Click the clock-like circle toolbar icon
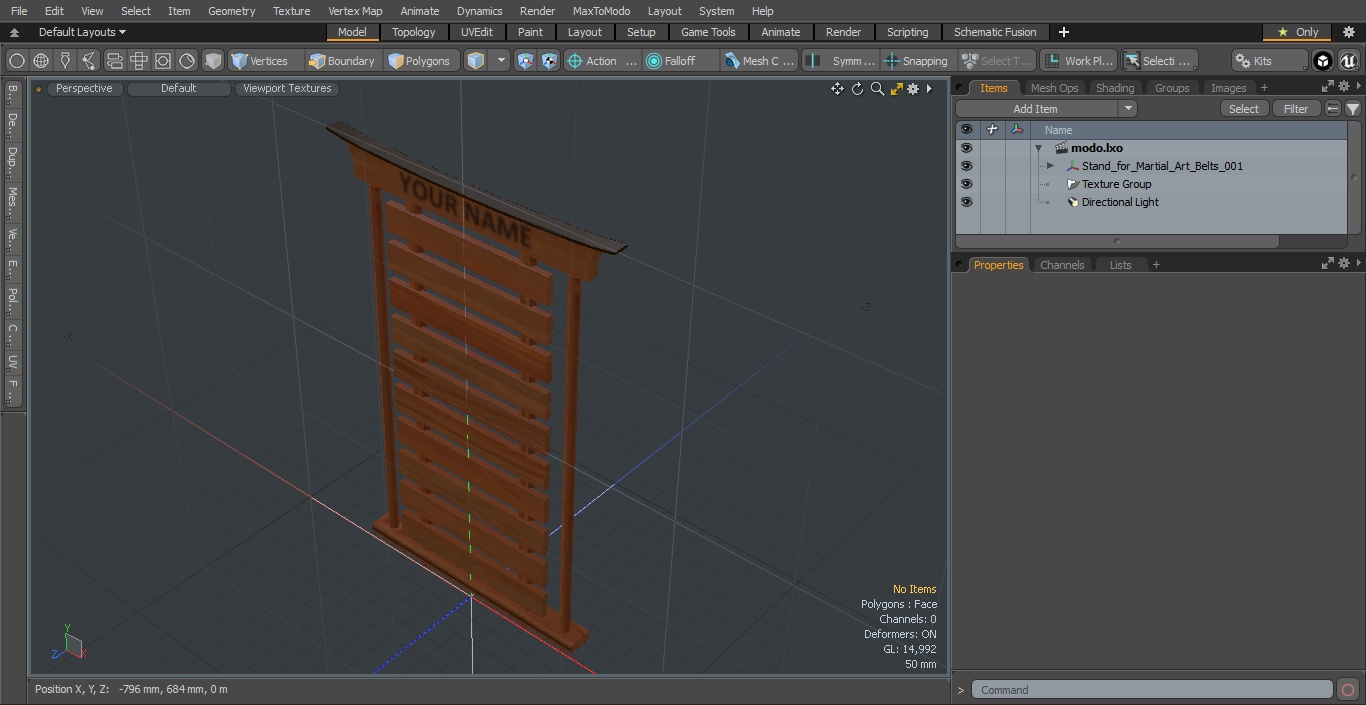 pyautogui.click(x=187, y=61)
